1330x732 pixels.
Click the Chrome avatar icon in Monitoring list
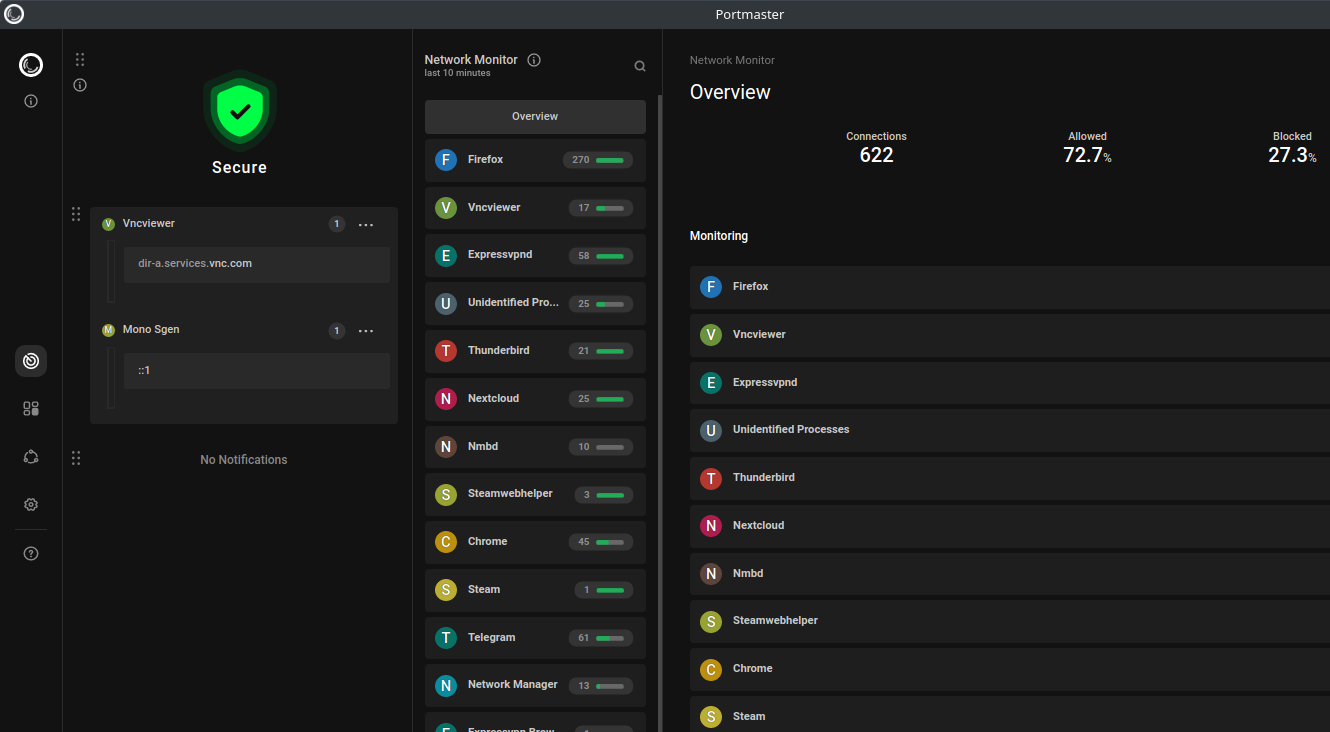pyautogui.click(x=711, y=669)
